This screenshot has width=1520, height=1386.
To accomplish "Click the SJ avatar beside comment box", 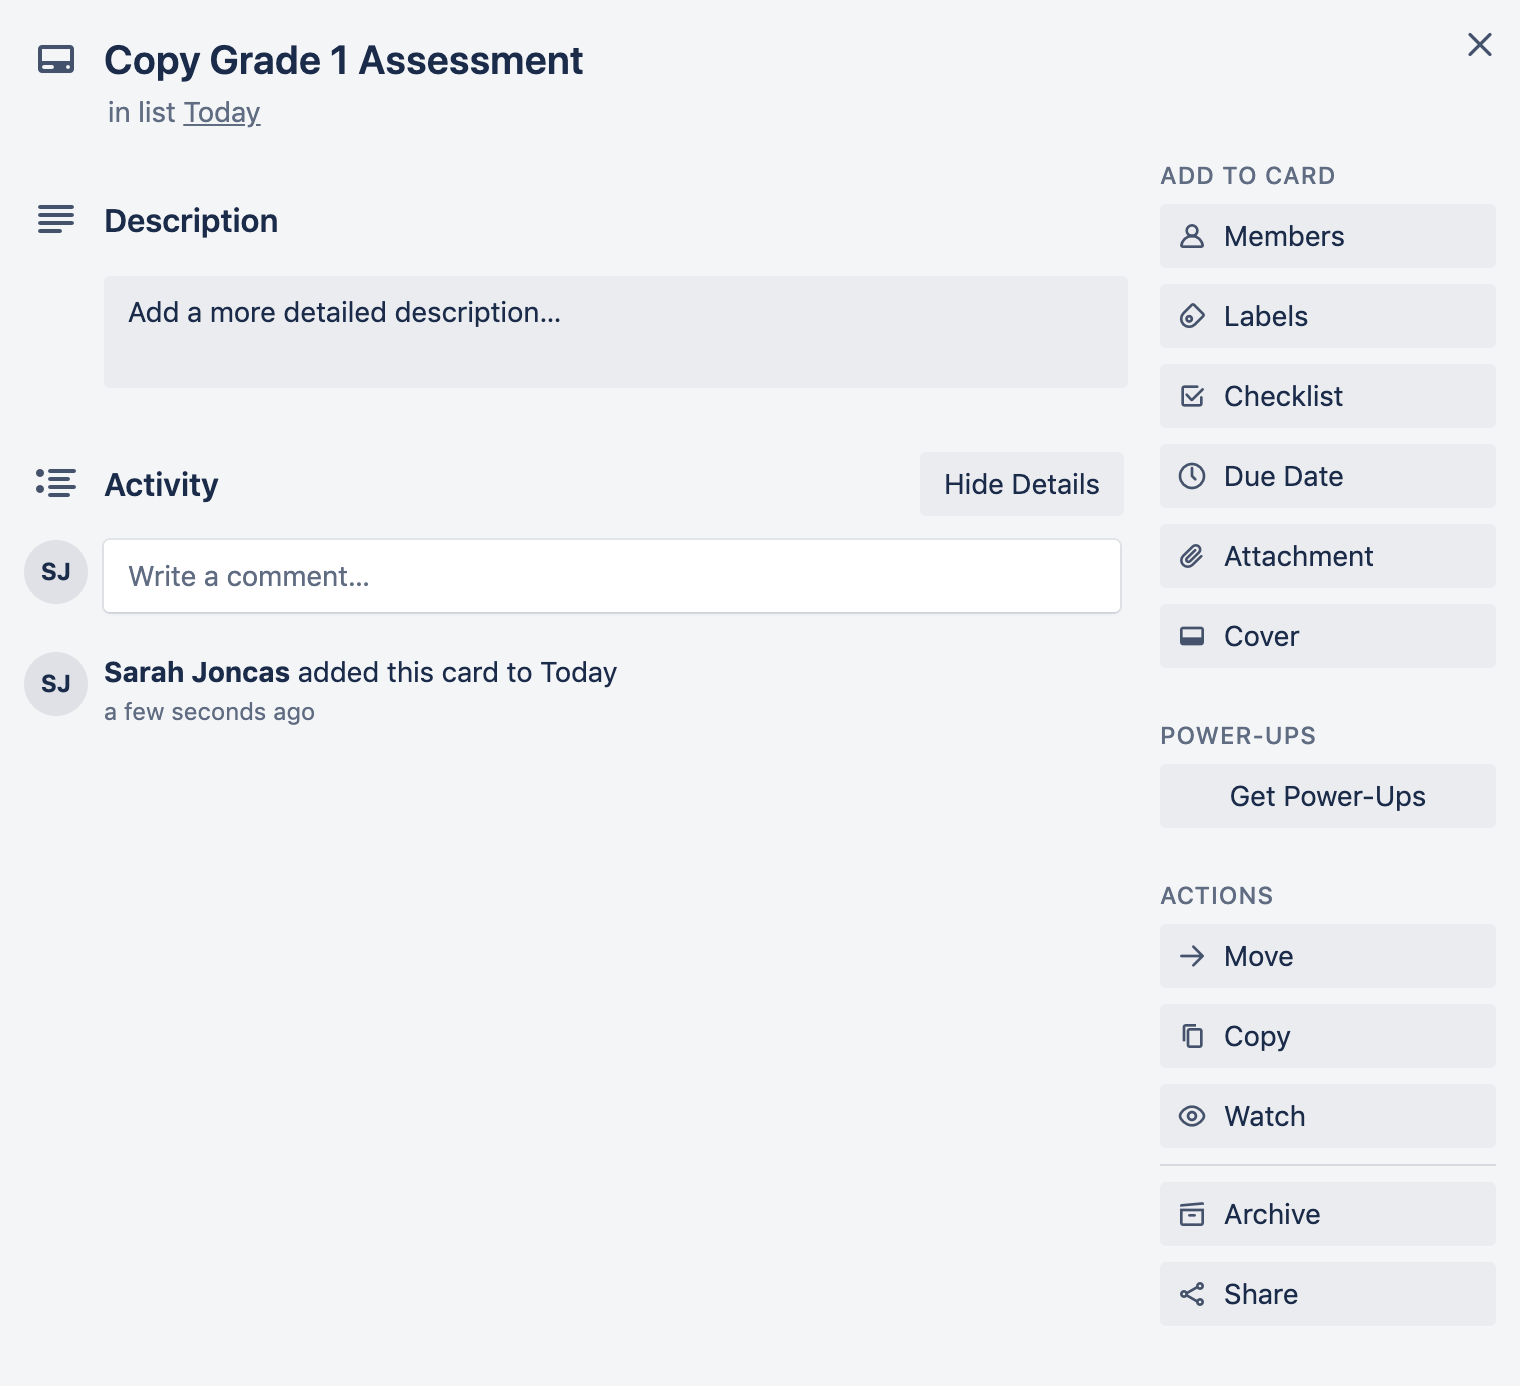I will (x=56, y=572).
